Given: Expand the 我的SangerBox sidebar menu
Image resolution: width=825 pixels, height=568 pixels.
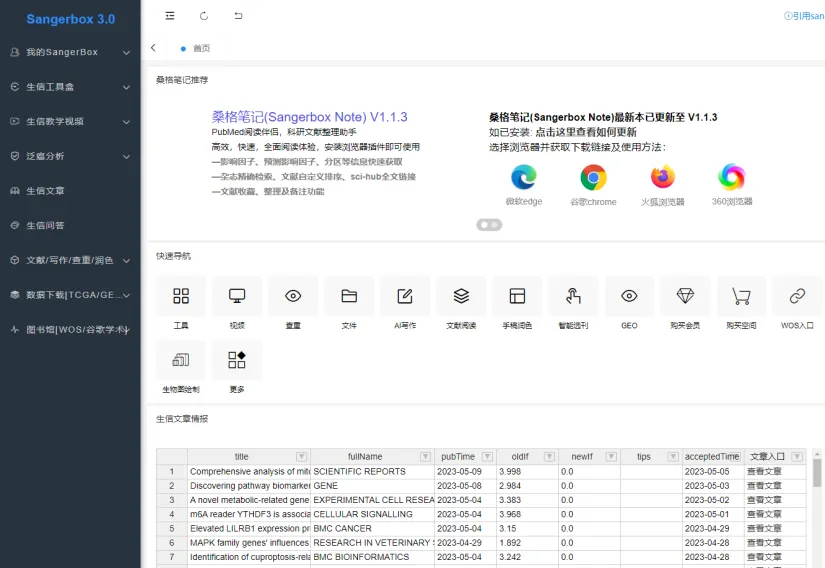Looking at the screenshot, I should pos(70,52).
